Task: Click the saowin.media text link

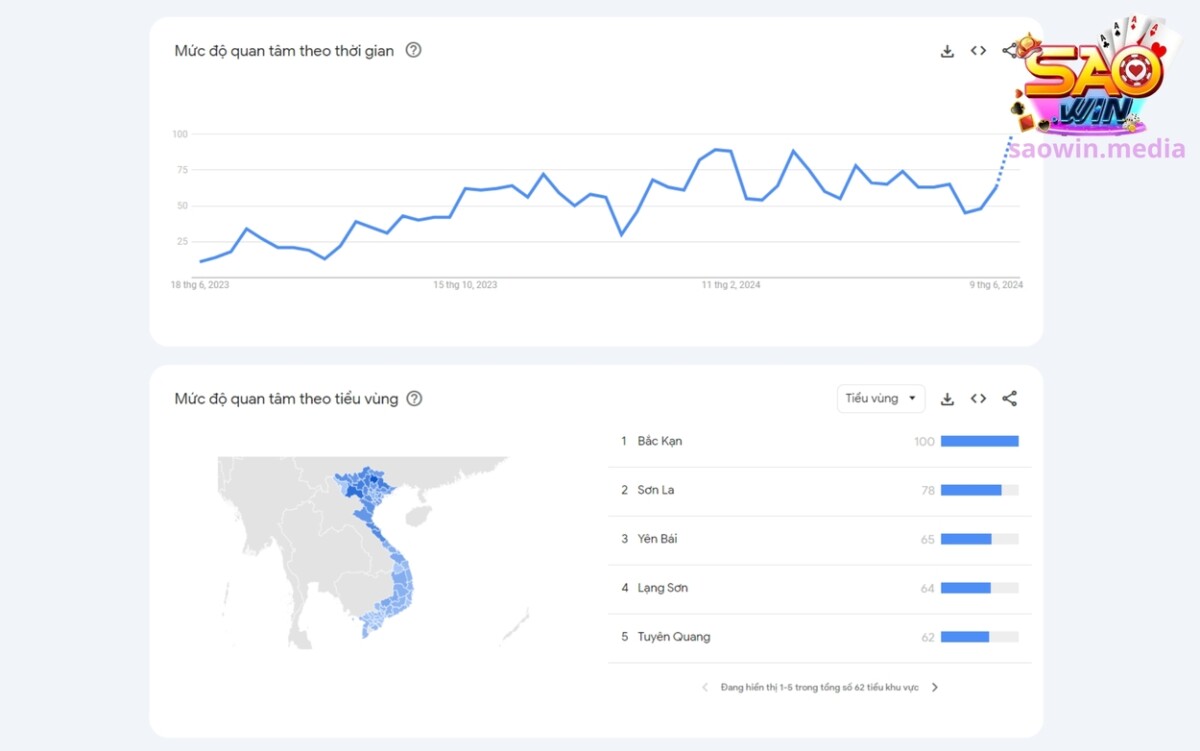Action: point(1096,150)
